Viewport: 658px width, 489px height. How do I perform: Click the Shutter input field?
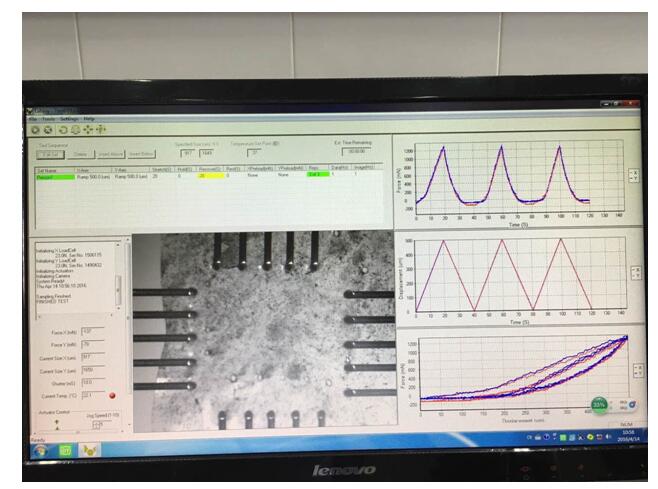coord(87,381)
